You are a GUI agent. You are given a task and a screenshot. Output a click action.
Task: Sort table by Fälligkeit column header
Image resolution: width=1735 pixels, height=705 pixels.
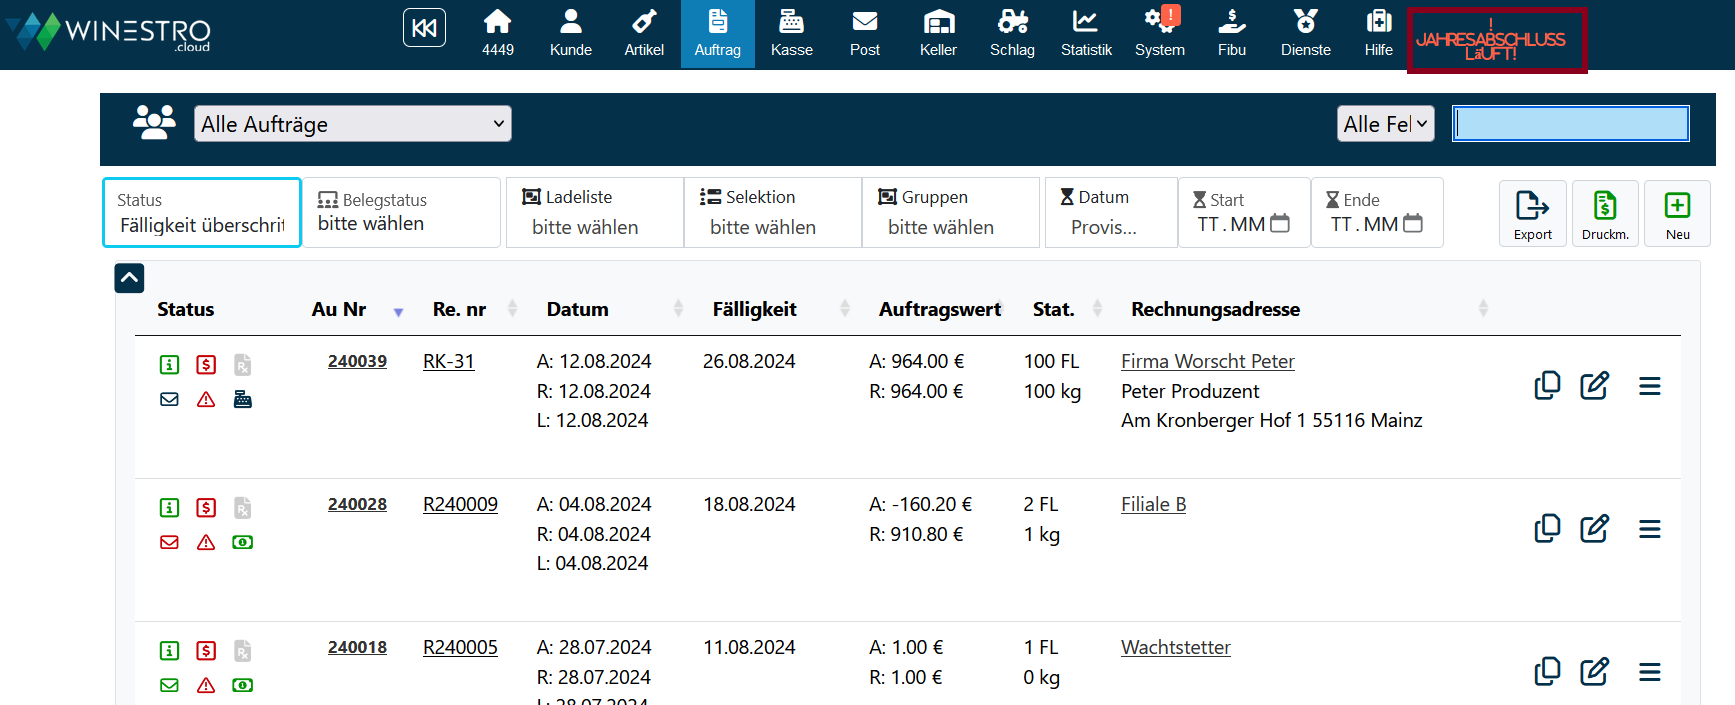click(x=754, y=310)
